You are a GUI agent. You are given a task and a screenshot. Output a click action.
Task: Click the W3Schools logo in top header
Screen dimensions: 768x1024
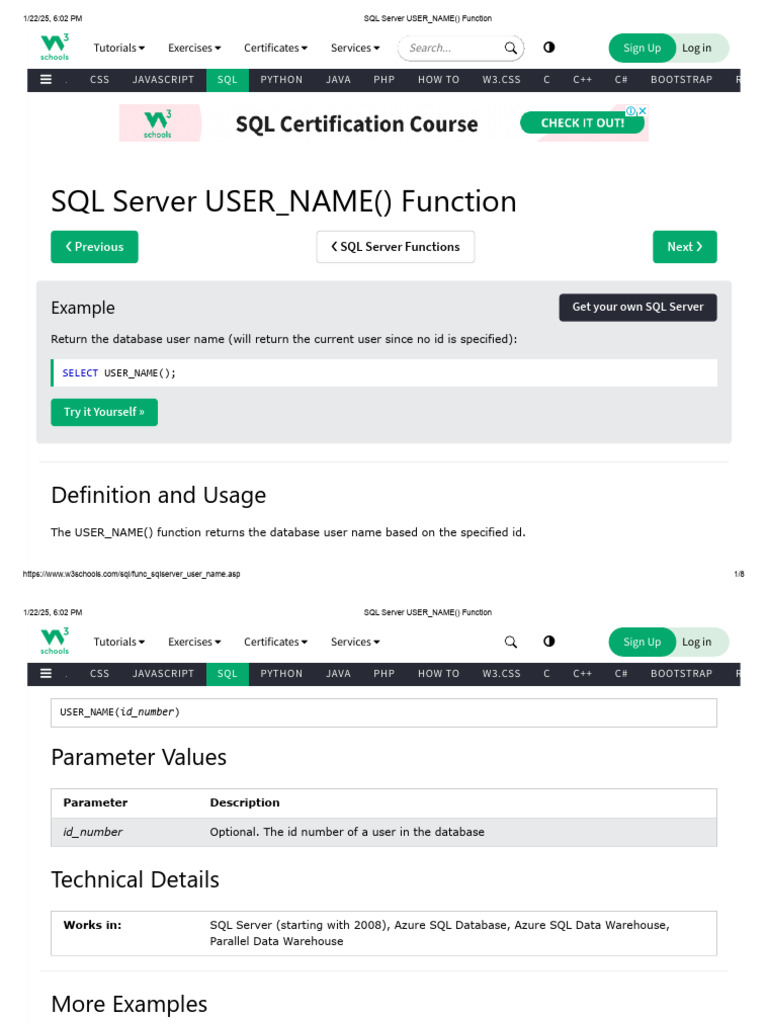click(x=55, y=48)
